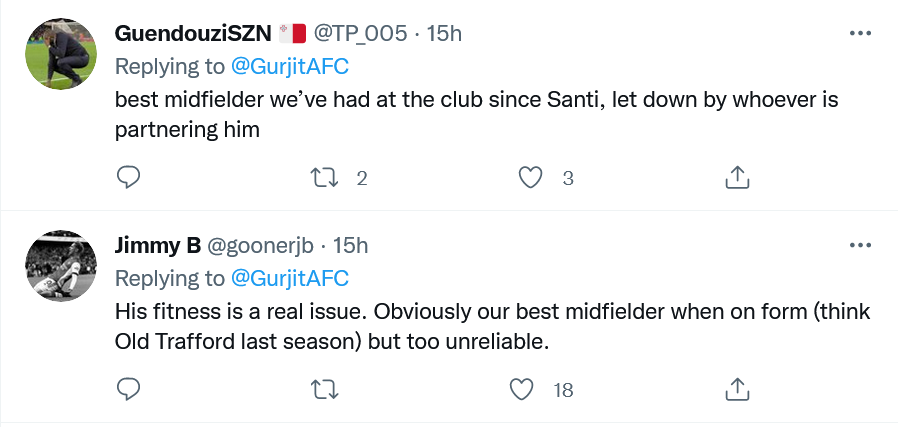Open GuendouziSZN's profile picture
The image size is (898, 427).
[60, 52]
